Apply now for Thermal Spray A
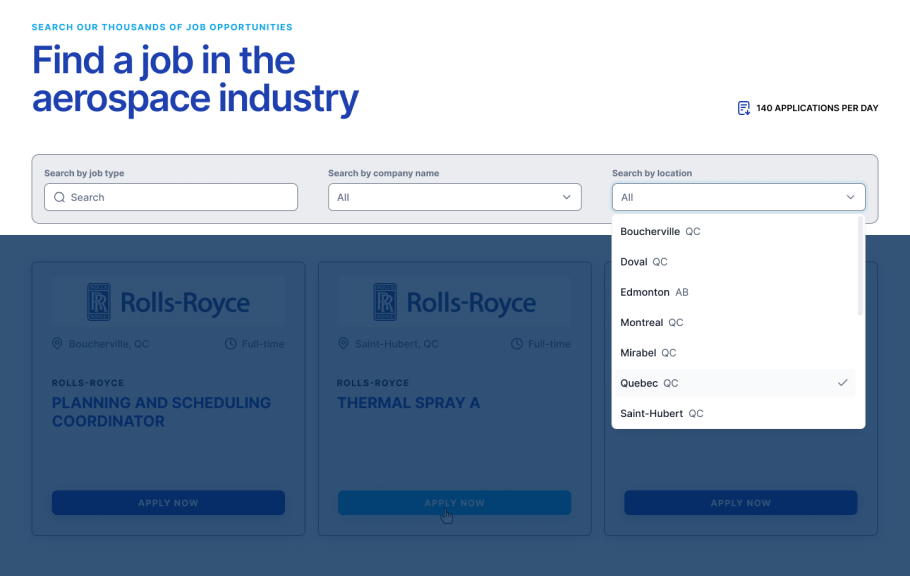This screenshot has height=576, width=910. [x=454, y=503]
